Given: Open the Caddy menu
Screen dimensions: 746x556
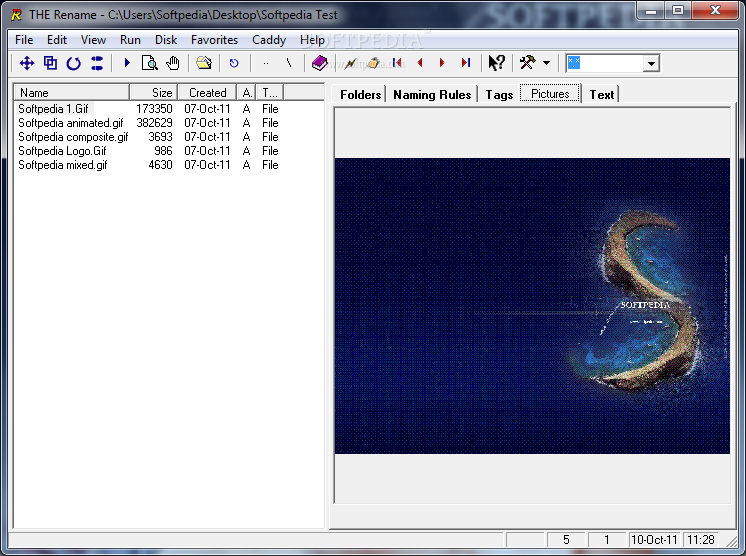Looking at the screenshot, I should [269, 40].
